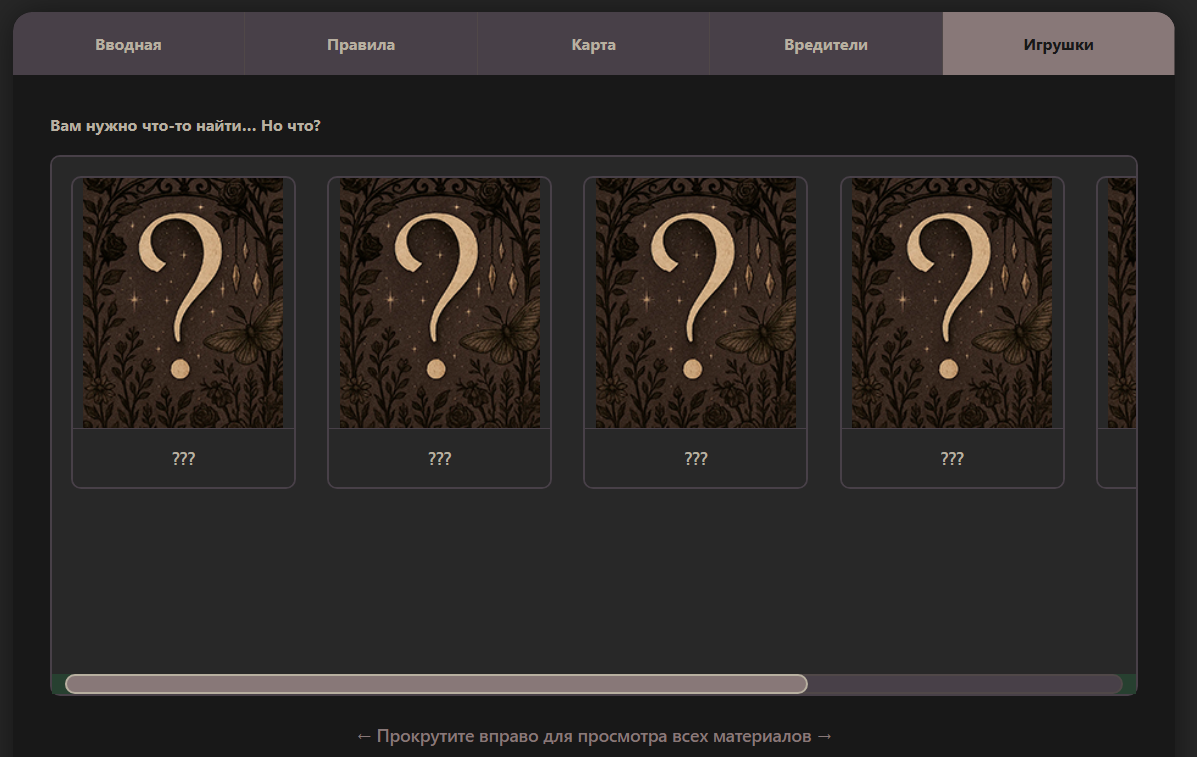Select the Карта tab
The image size is (1197, 757).
pos(593,45)
